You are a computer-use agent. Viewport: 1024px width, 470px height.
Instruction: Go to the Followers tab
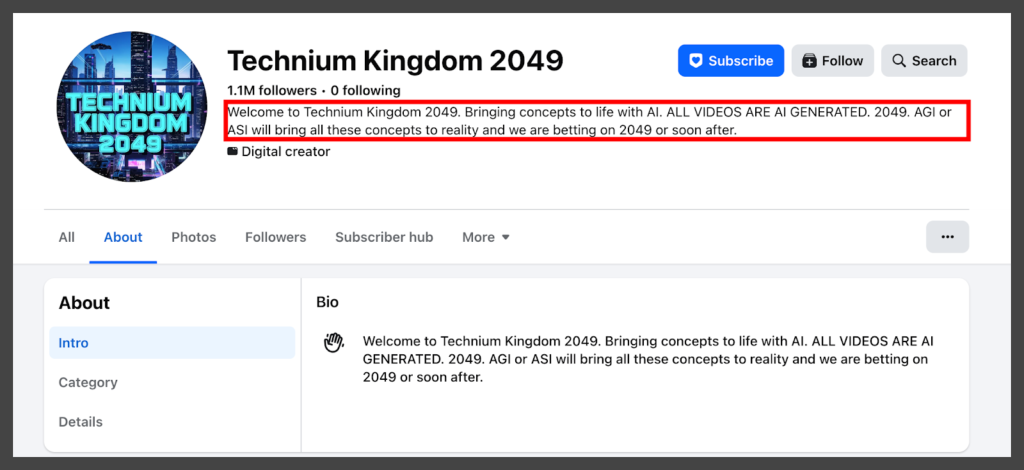coord(275,237)
